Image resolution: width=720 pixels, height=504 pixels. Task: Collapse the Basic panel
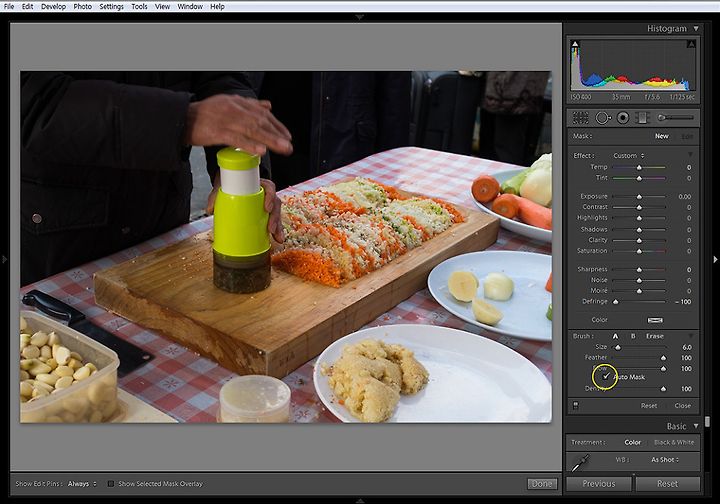click(x=696, y=426)
